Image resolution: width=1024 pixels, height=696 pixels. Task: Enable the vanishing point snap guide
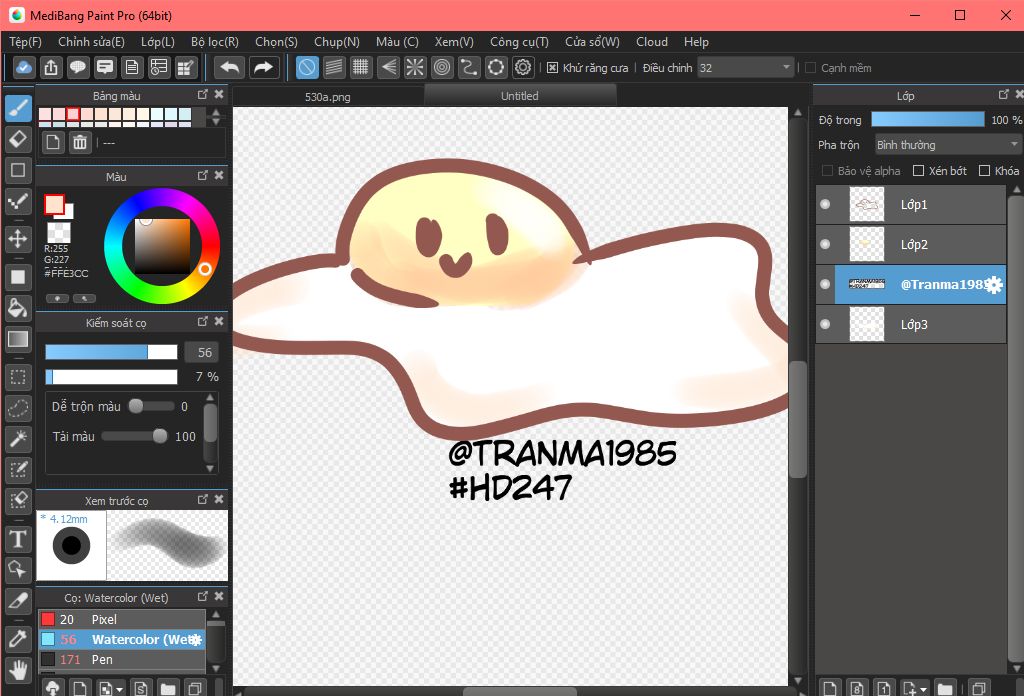coord(388,67)
